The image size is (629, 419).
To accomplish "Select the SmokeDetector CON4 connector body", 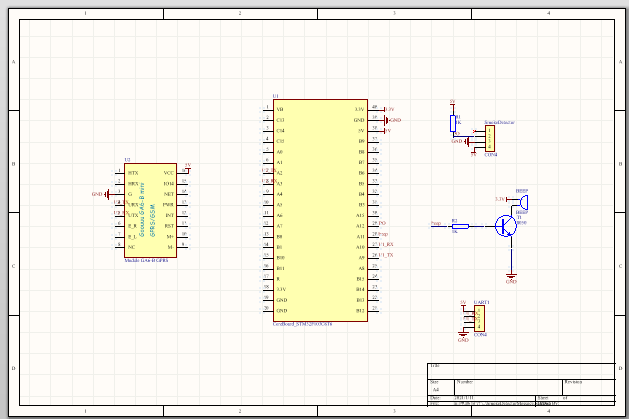I will (x=490, y=138).
